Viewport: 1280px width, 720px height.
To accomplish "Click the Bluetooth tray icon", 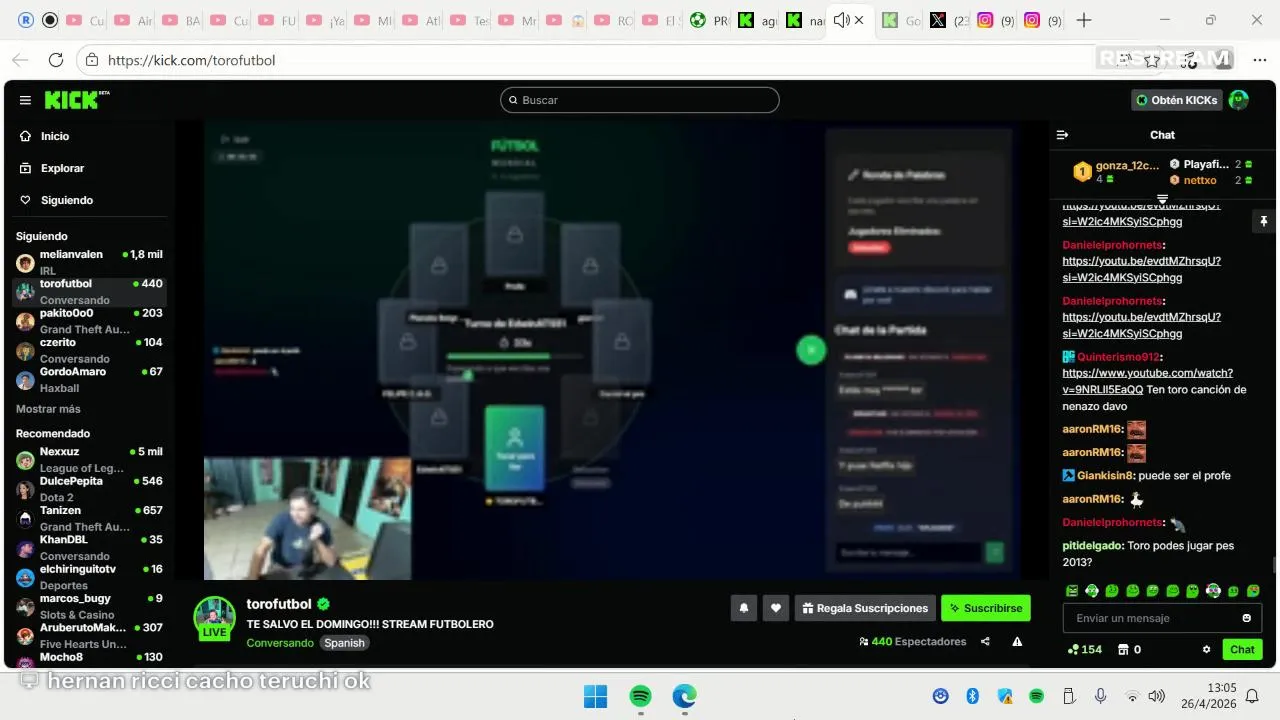I will [x=972, y=696].
